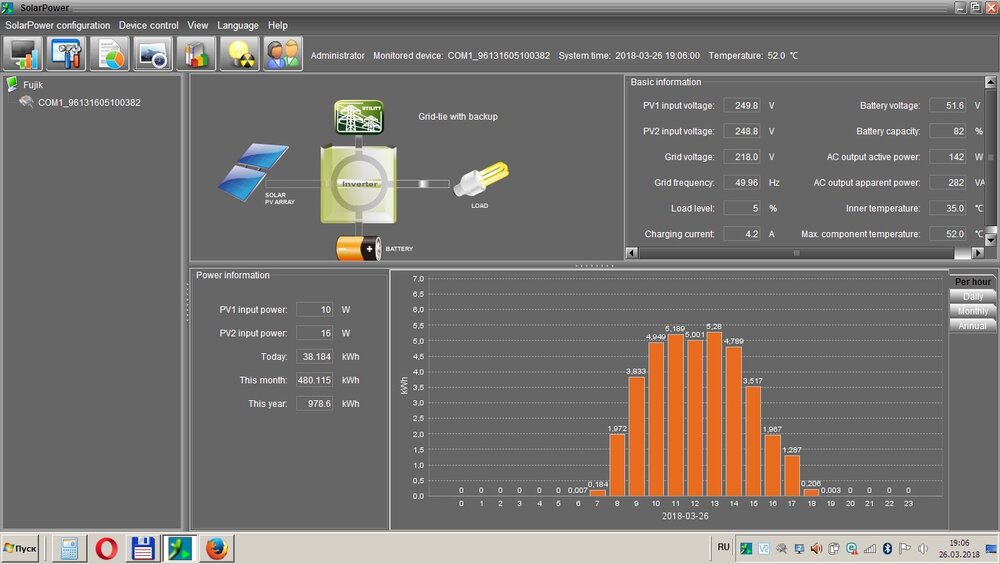
Task: Click the books with bar chart icon
Action: point(196,54)
